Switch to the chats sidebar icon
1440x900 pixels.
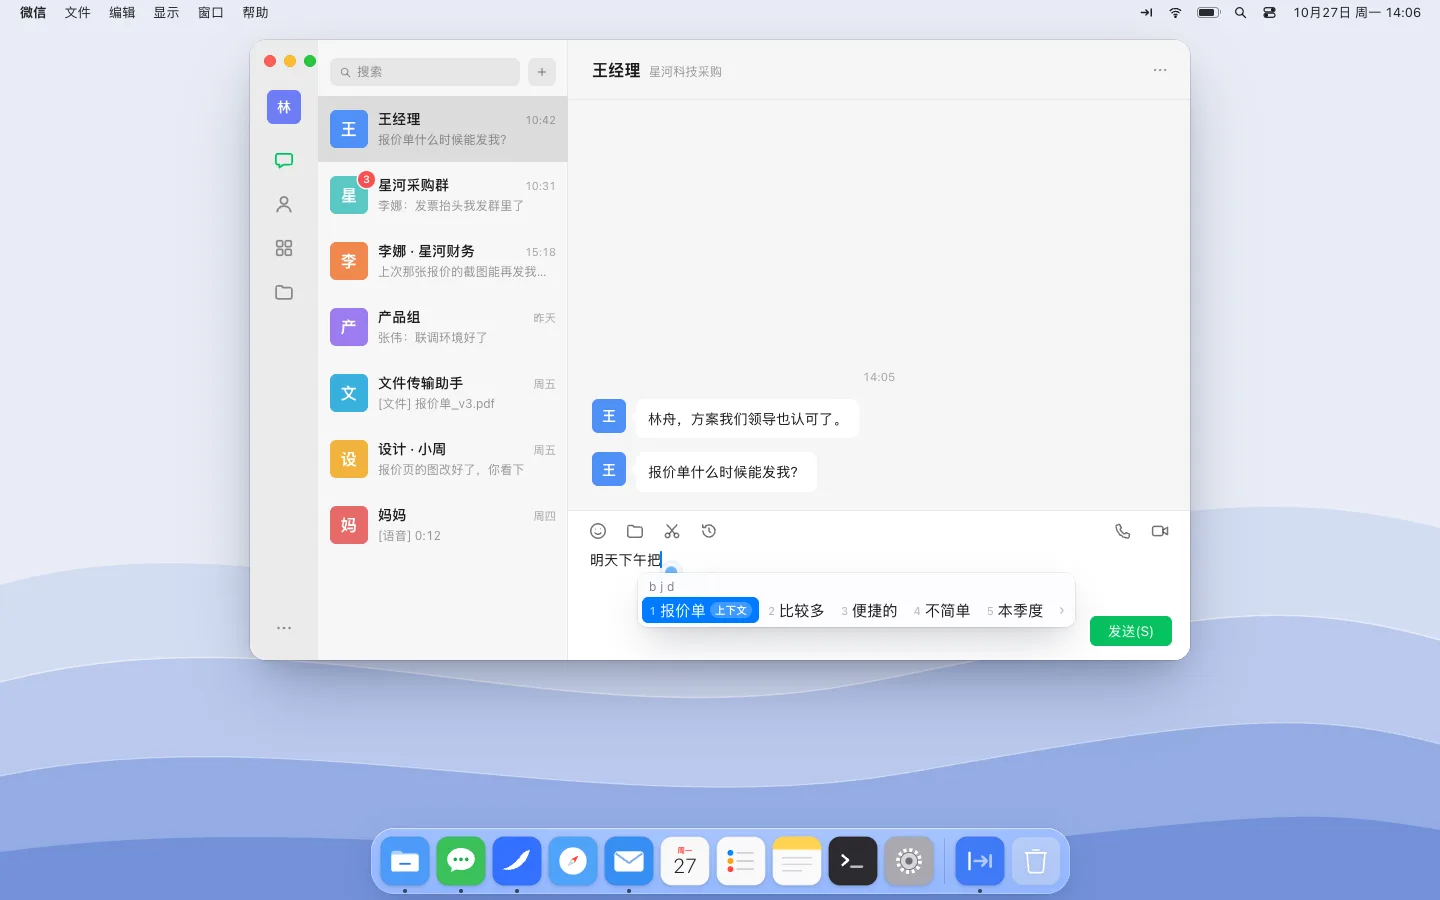click(x=284, y=160)
